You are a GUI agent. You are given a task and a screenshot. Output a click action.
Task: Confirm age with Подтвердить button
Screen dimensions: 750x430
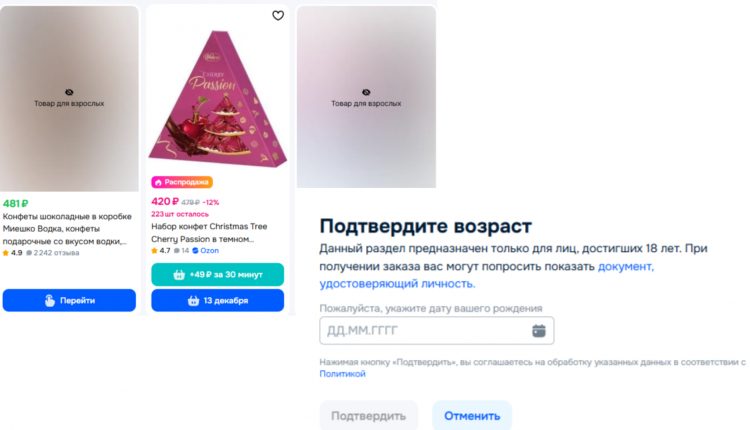[368, 416]
